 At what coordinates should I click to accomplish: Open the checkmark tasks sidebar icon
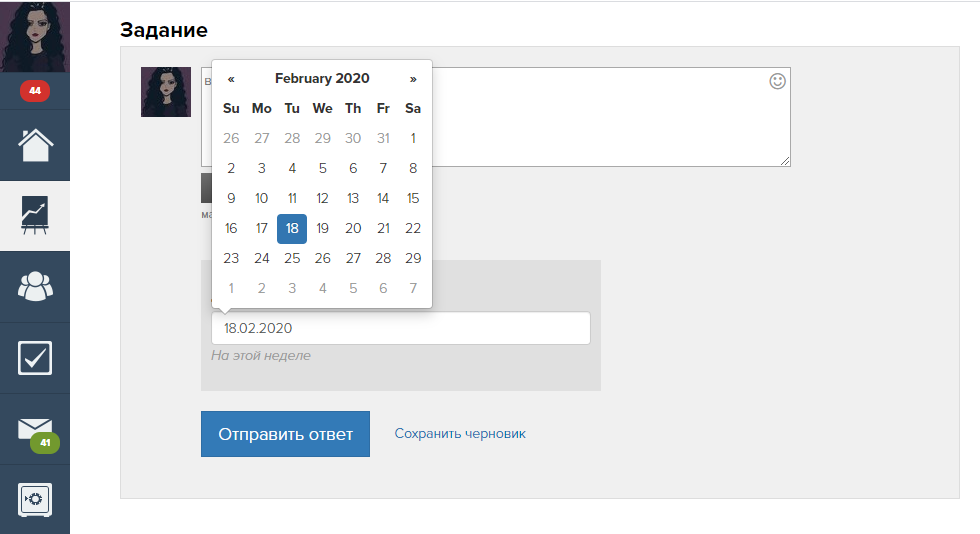click(35, 358)
